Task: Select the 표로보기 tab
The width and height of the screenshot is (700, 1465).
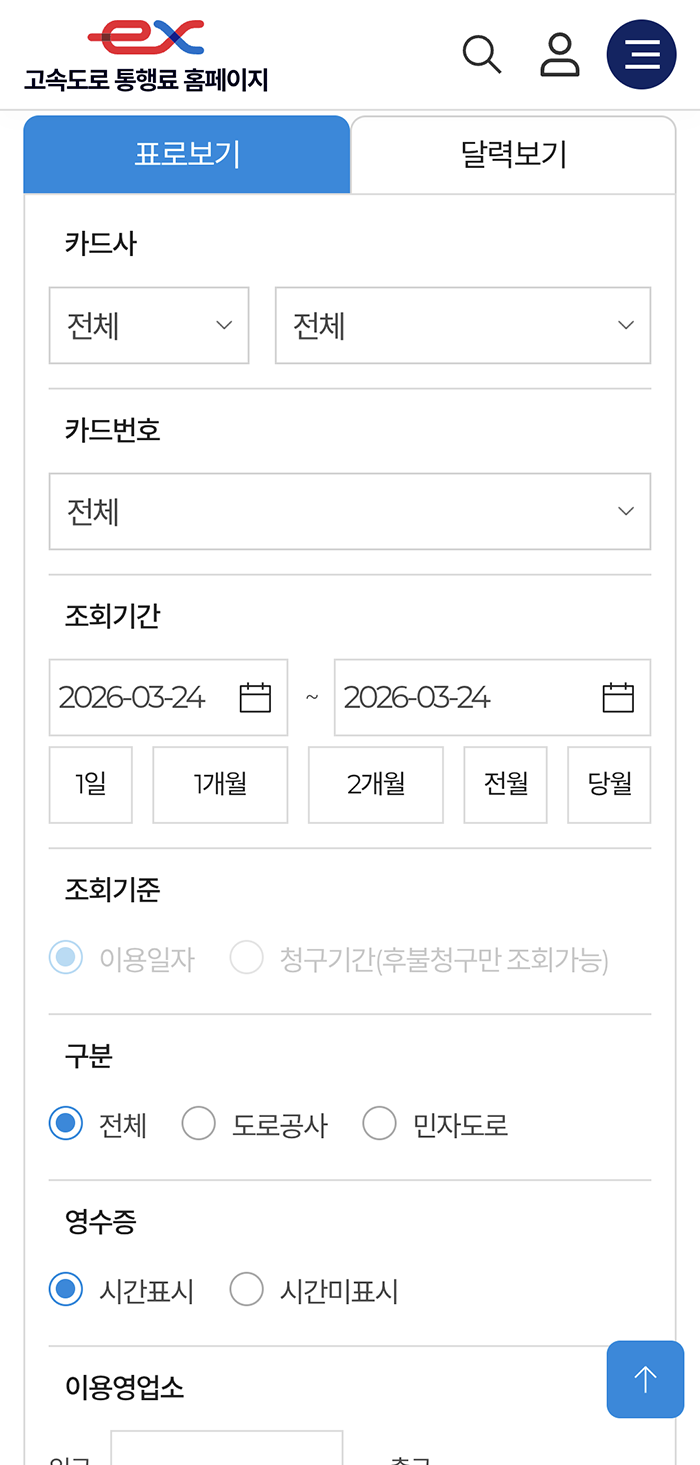Action: tap(187, 154)
